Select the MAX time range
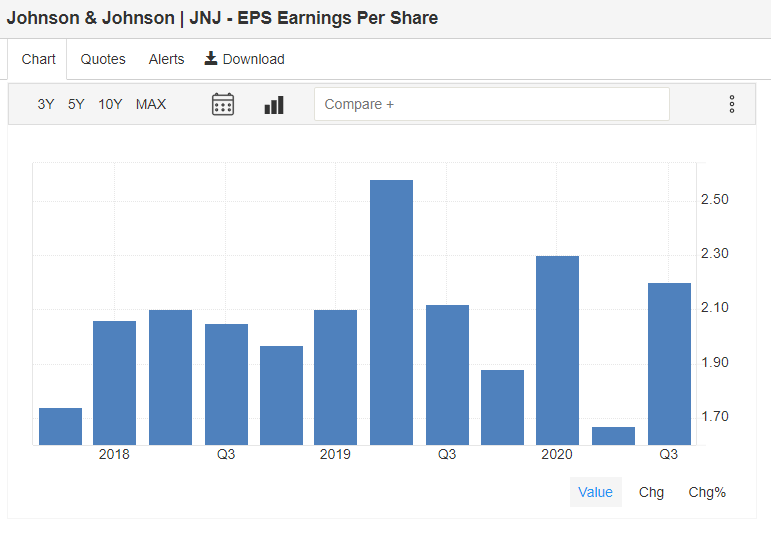 (151, 104)
